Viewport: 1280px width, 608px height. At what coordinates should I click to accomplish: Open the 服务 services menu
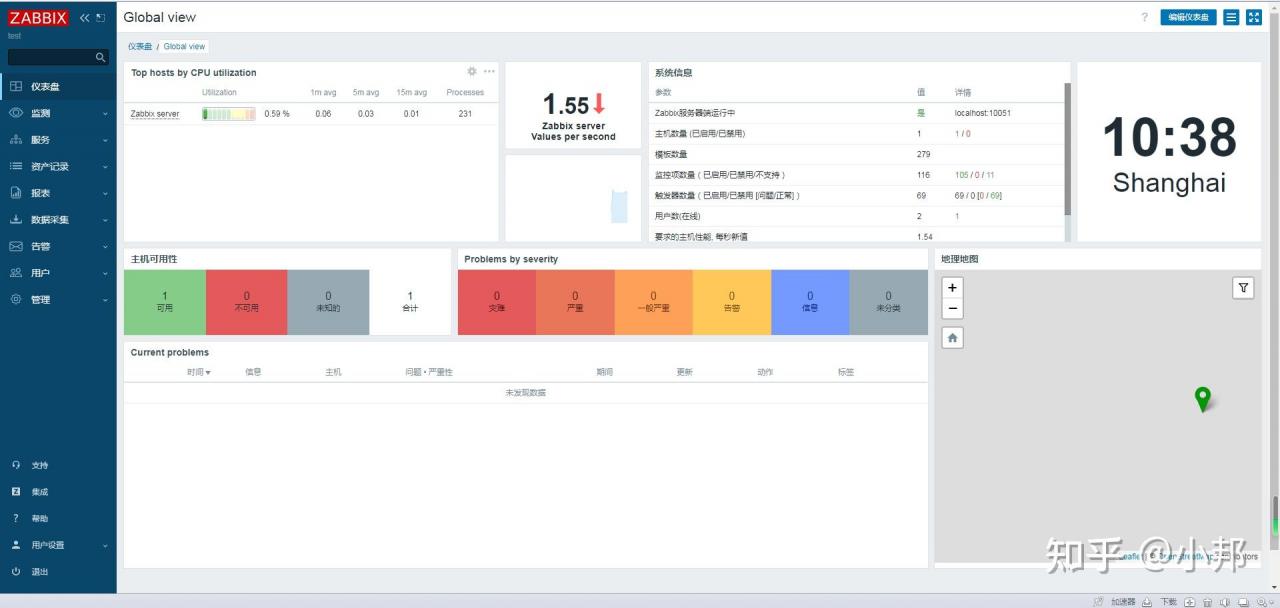point(58,140)
